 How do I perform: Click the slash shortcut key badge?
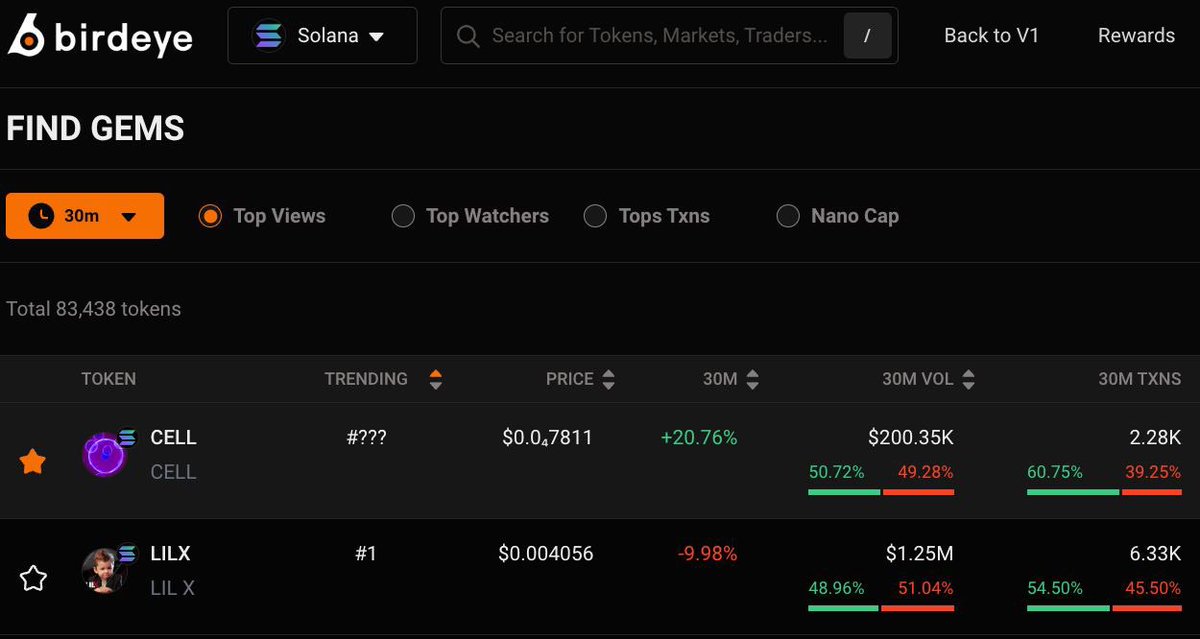coord(867,36)
